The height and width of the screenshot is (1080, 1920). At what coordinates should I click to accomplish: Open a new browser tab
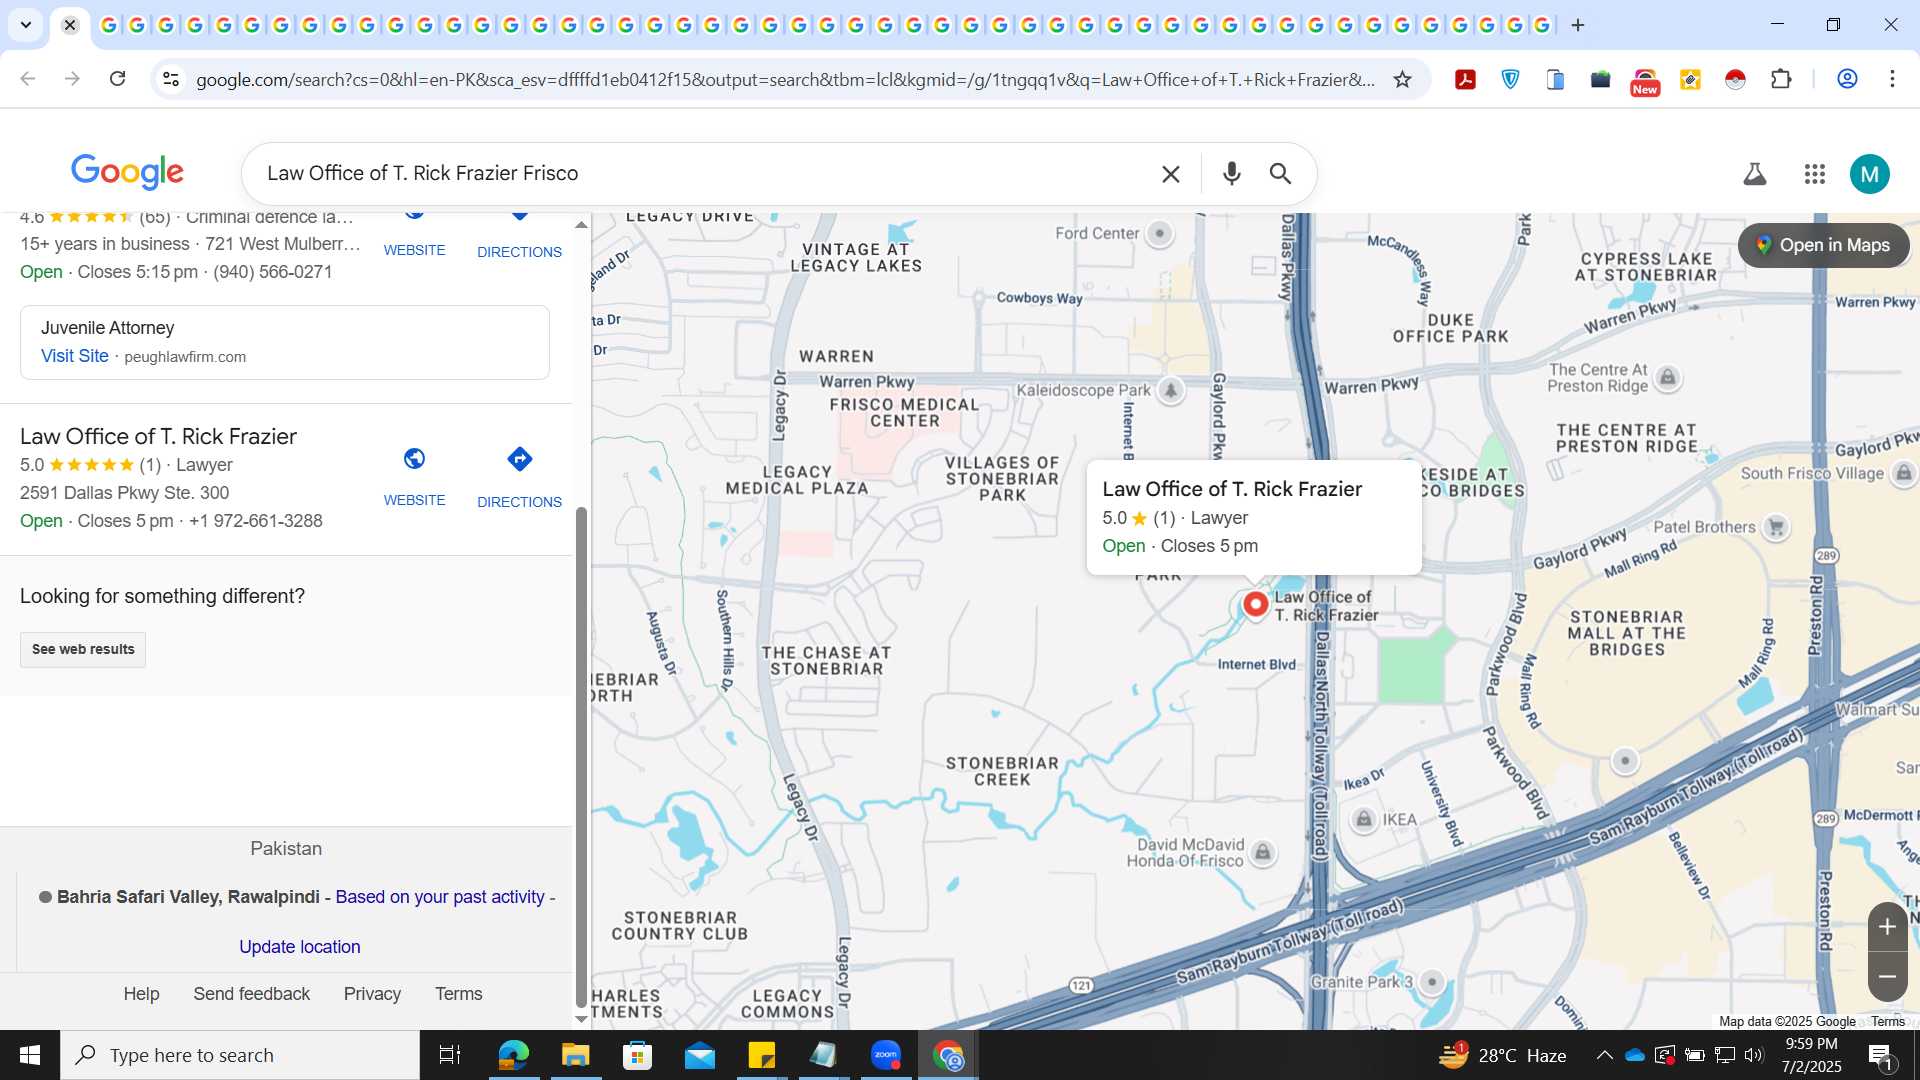tap(1578, 25)
